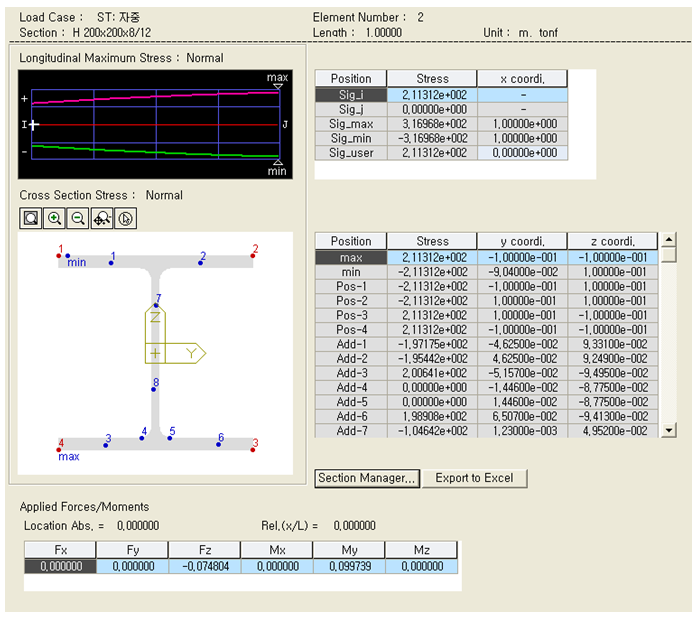Click the zoom fit/pan icon

pos(101,218)
